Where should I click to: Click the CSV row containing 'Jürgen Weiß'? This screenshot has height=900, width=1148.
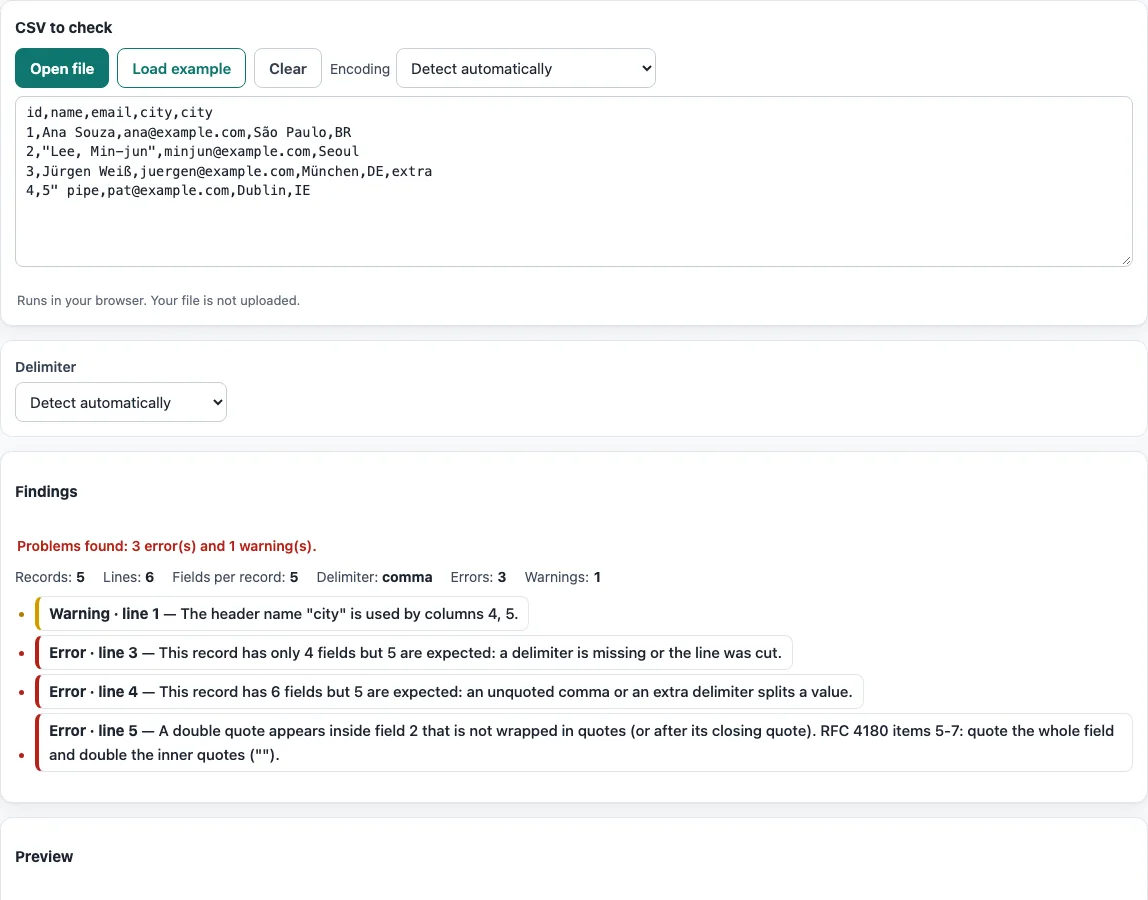229,171
